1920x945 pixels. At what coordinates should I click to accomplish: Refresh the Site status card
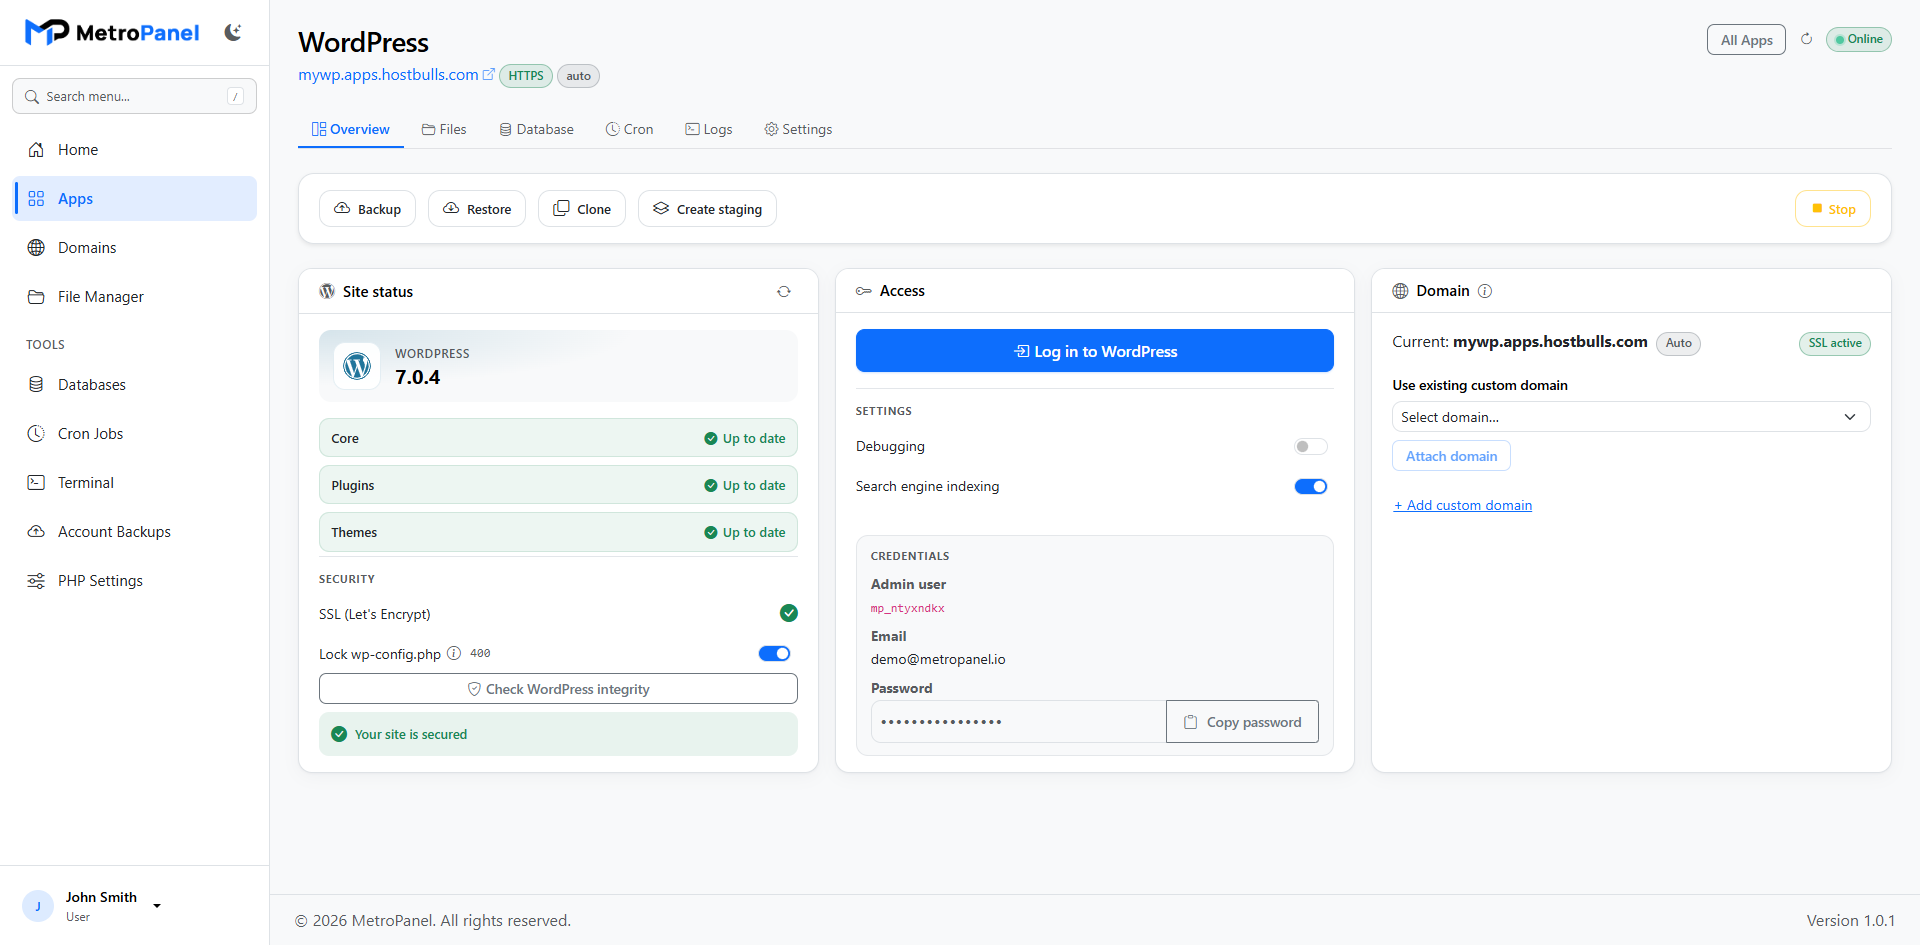coord(784,292)
